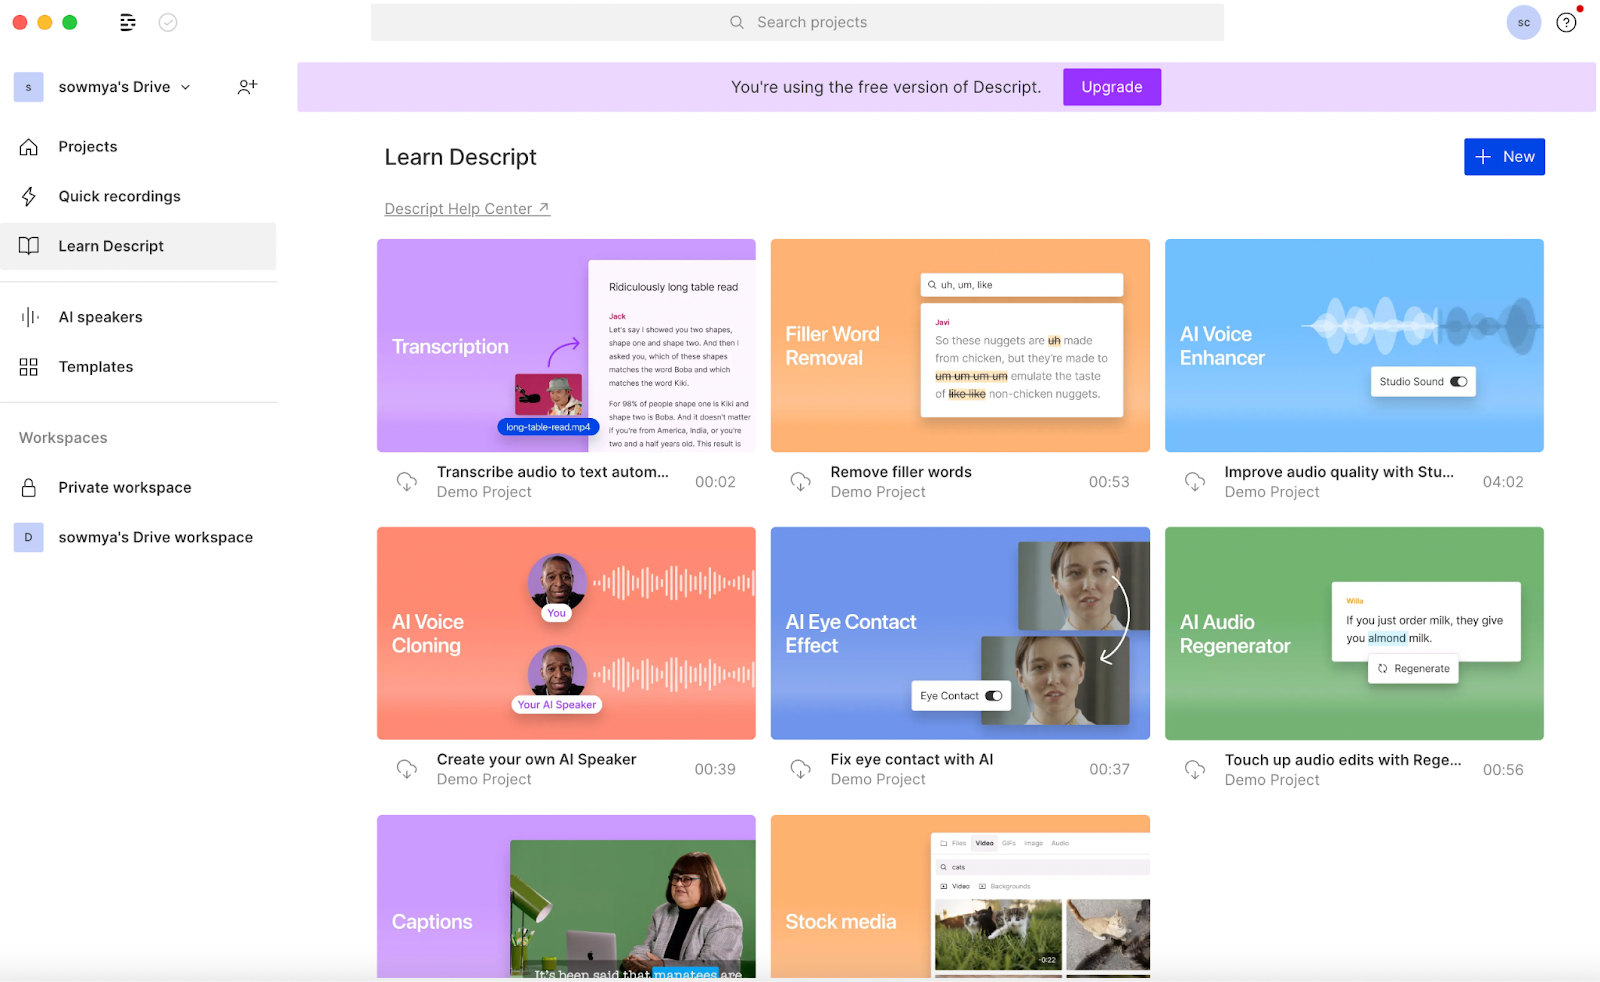Click the Templates grid icon
Image resolution: width=1600 pixels, height=982 pixels.
pyautogui.click(x=29, y=367)
